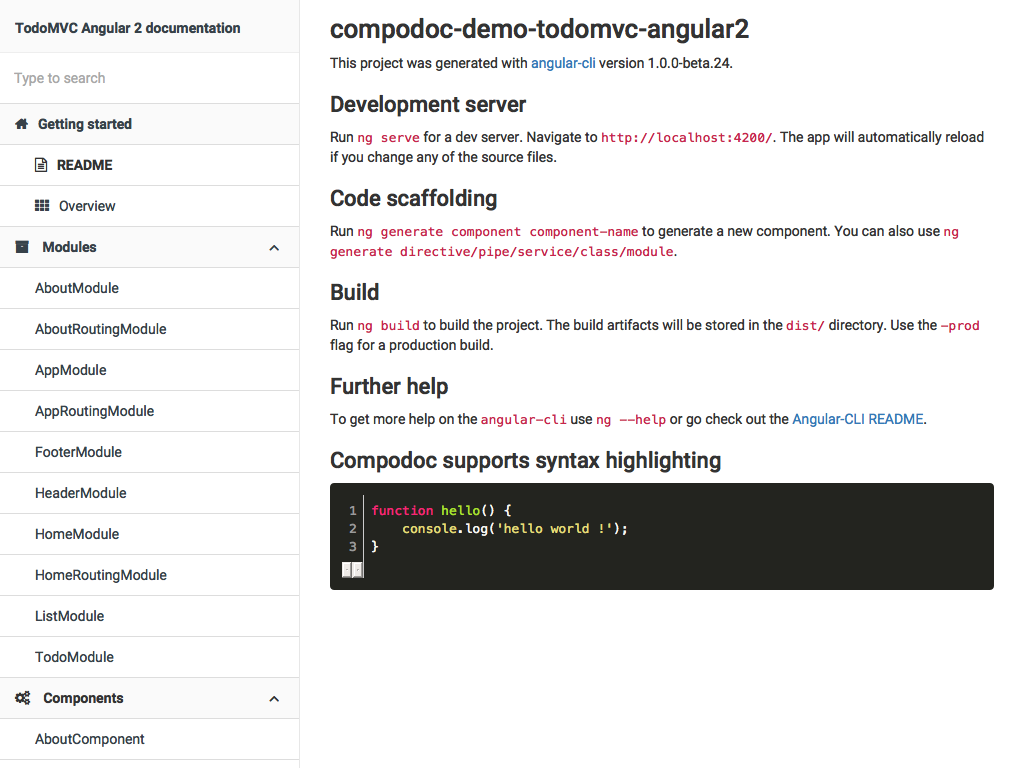Click the home icon beside Getting started

click(x=22, y=124)
